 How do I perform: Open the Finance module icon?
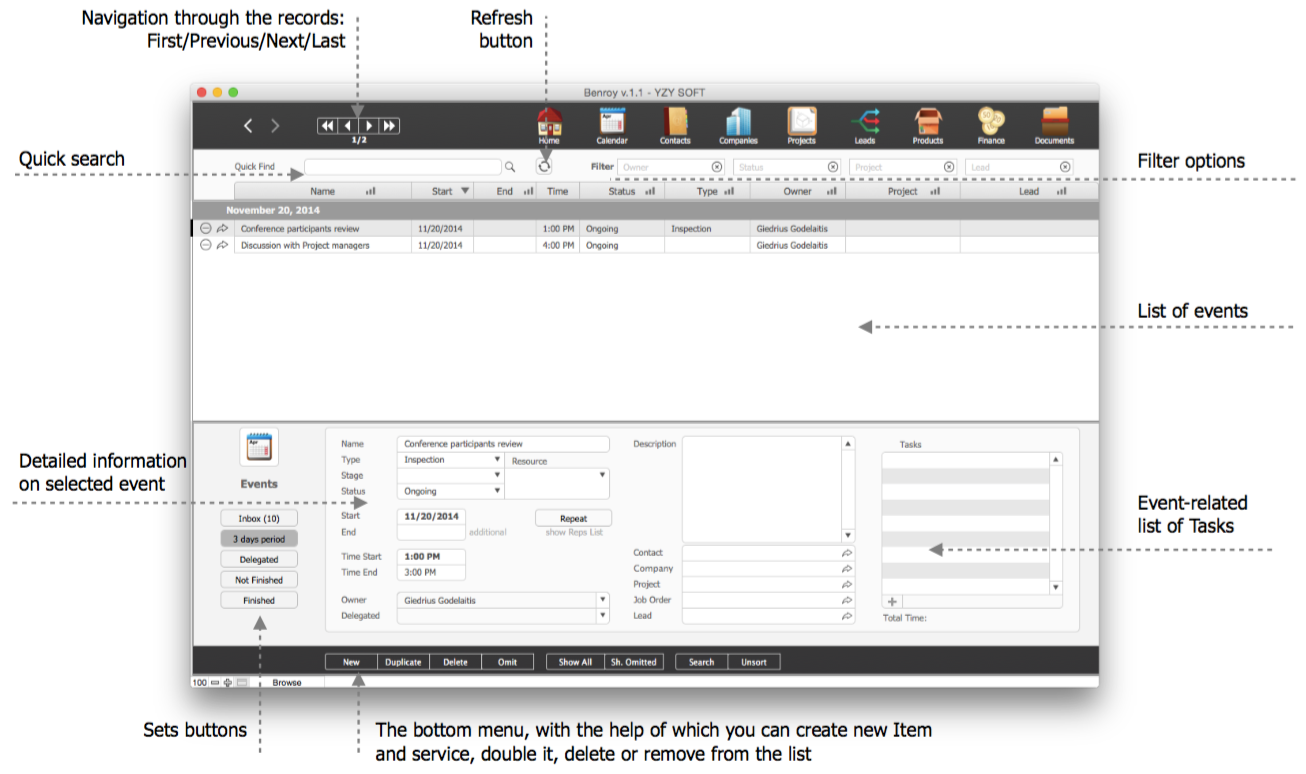point(991,123)
